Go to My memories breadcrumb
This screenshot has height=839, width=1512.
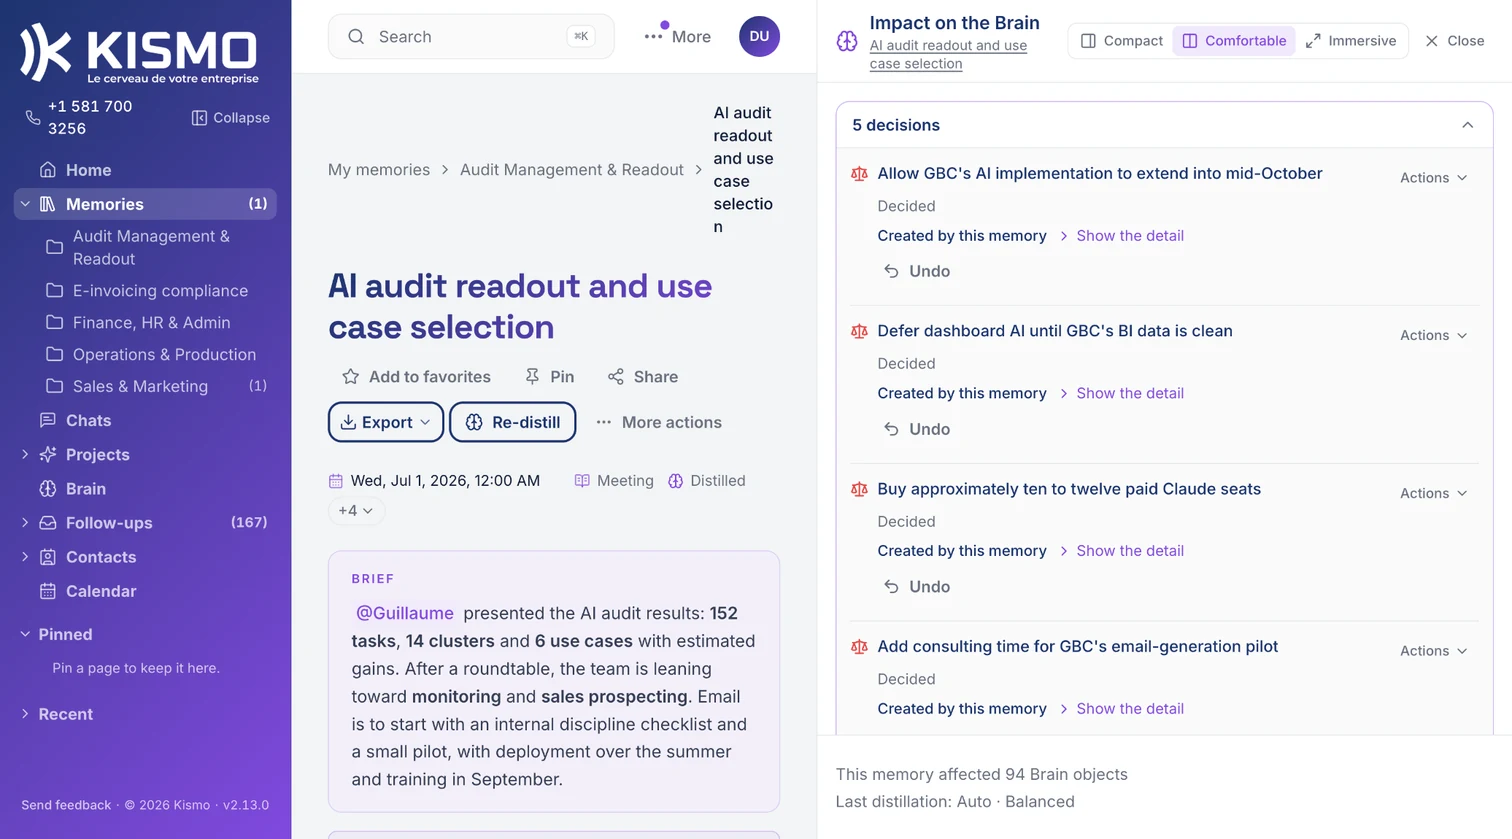click(379, 170)
